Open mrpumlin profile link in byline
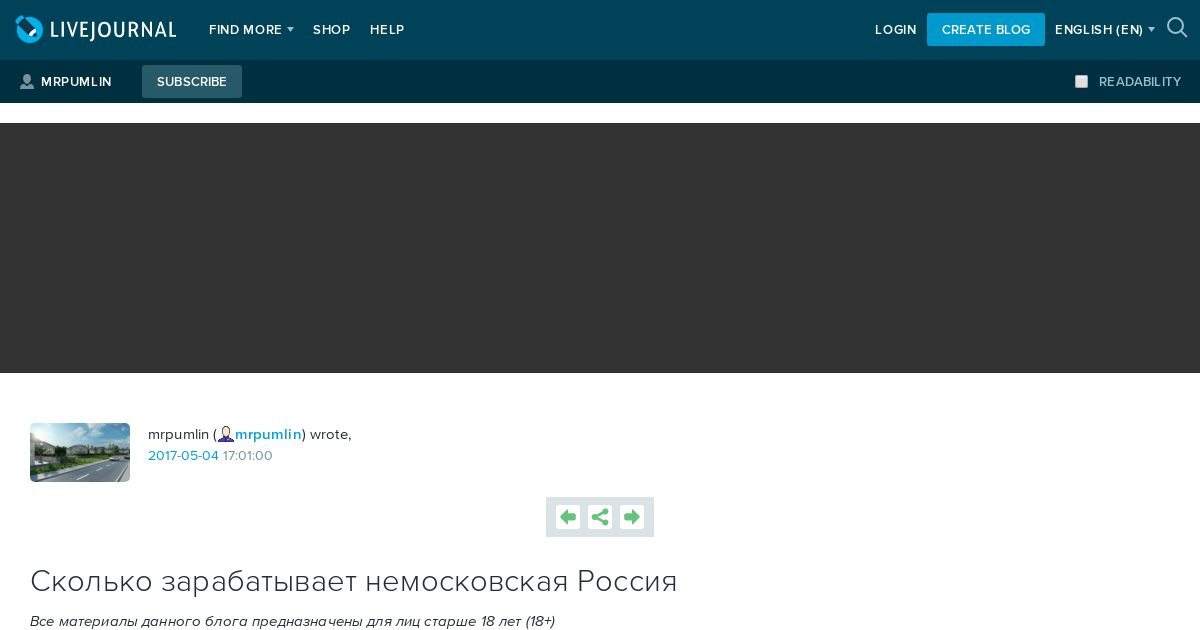The width and height of the screenshot is (1200, 630). click(268, 434)
